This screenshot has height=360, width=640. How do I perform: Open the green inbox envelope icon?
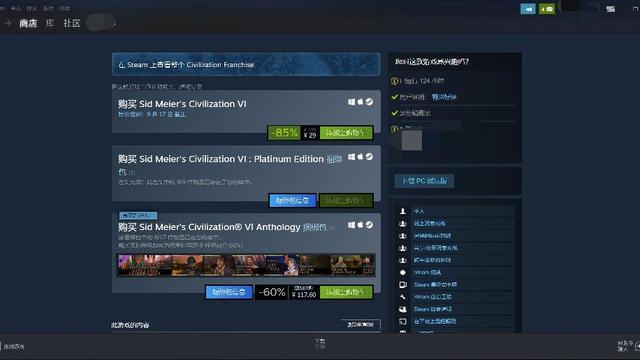547,9
